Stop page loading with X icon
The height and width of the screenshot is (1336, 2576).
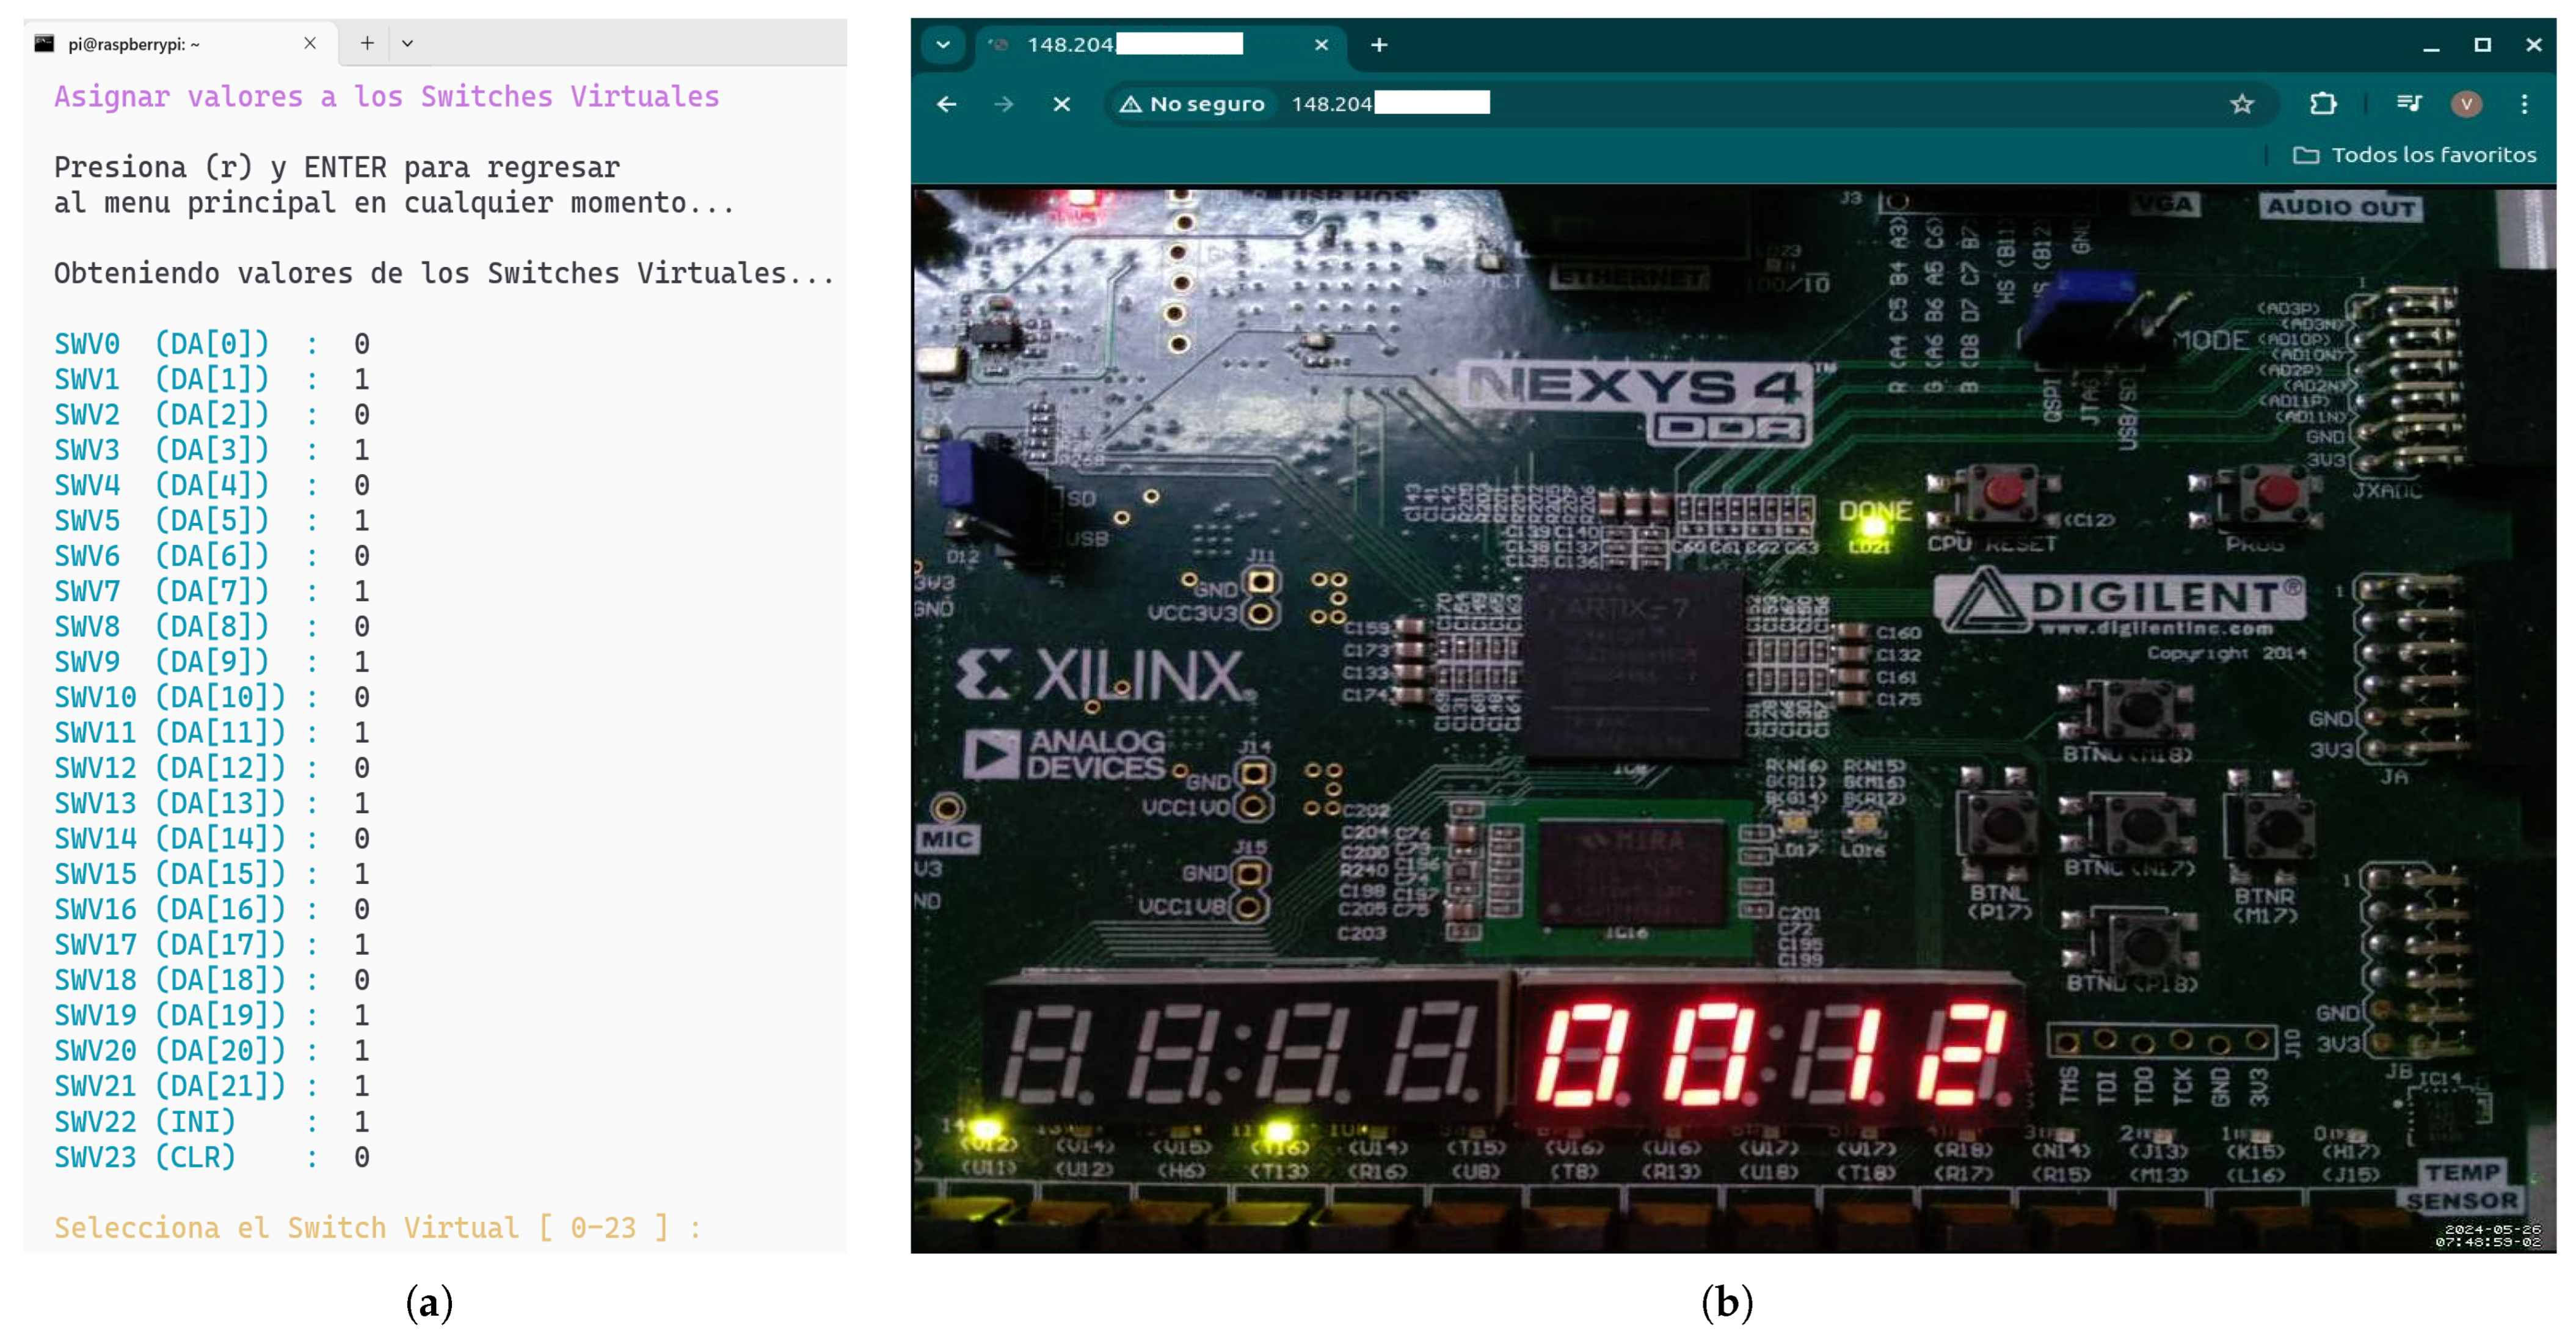(x=1062, y=104)
